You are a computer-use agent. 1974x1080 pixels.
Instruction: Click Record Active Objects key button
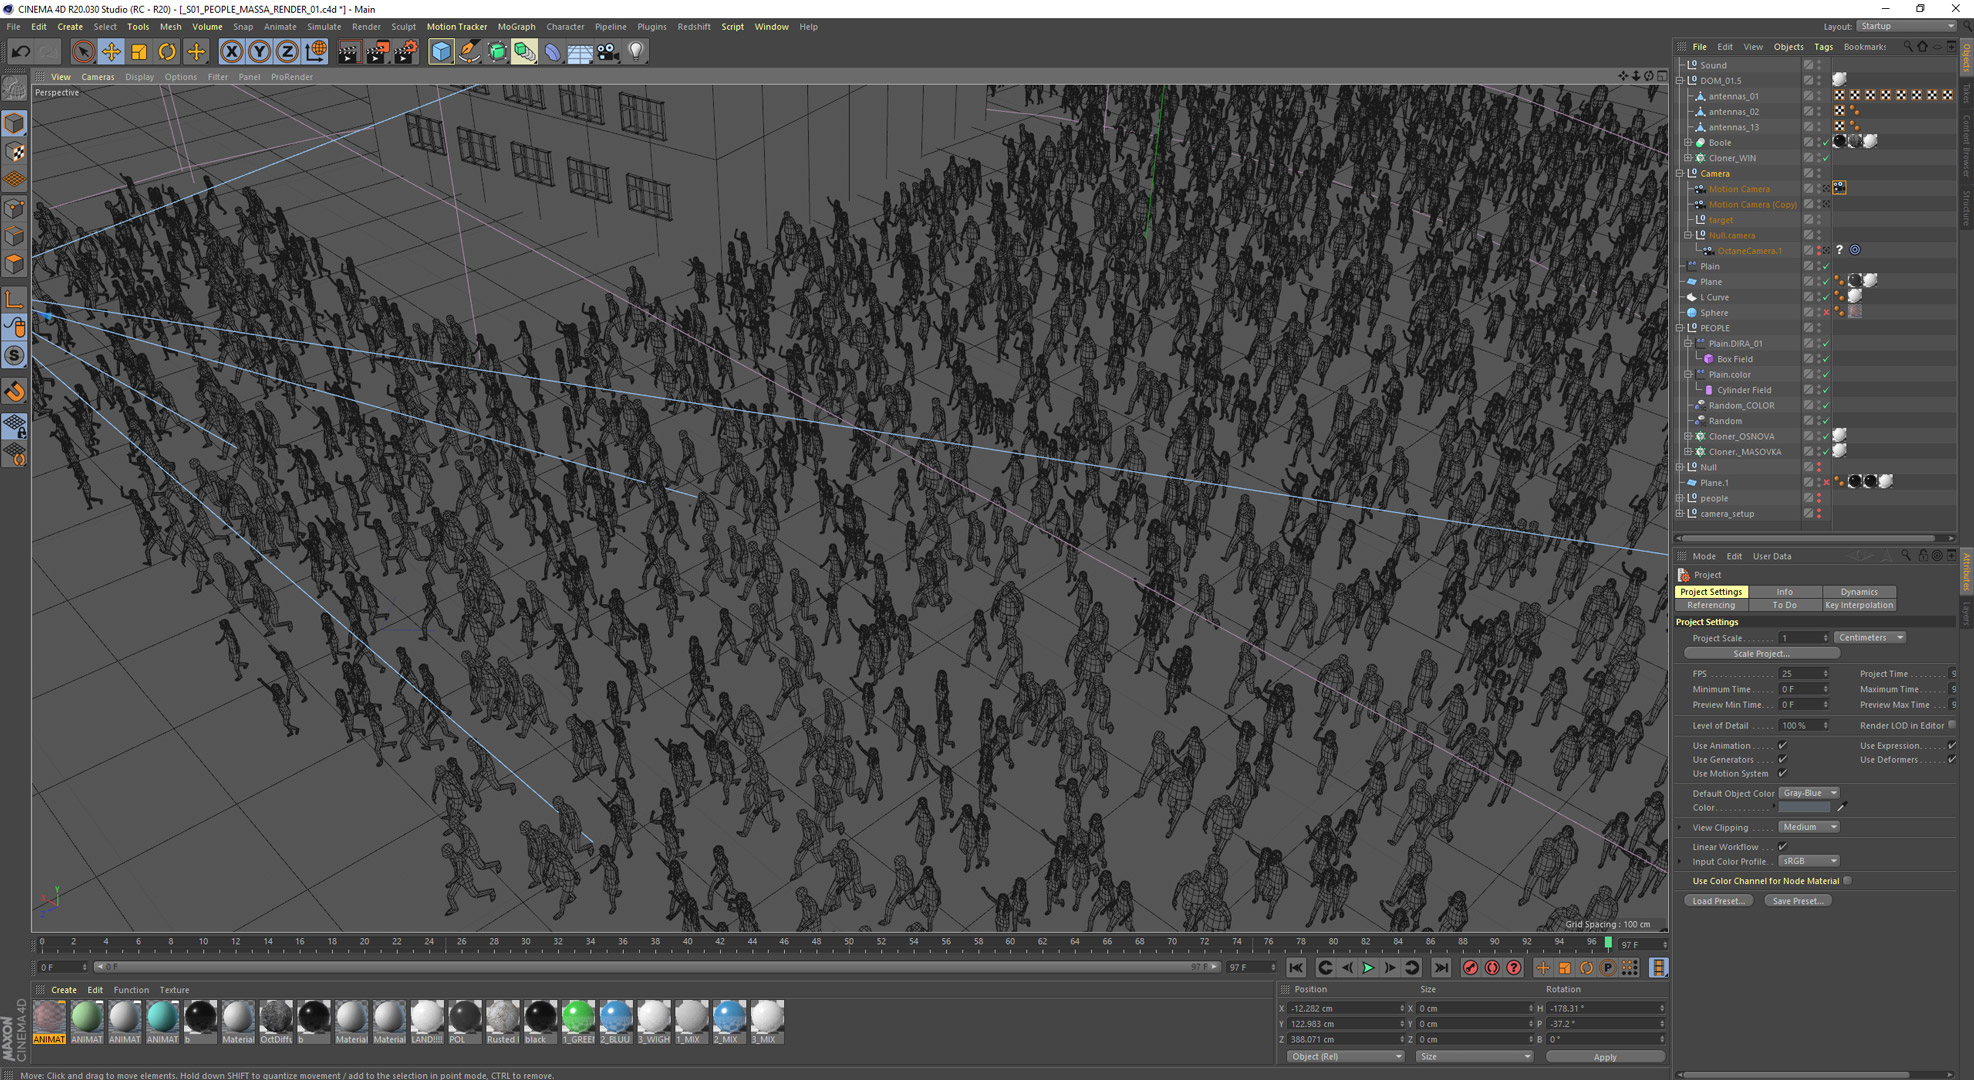(1470, 968)
